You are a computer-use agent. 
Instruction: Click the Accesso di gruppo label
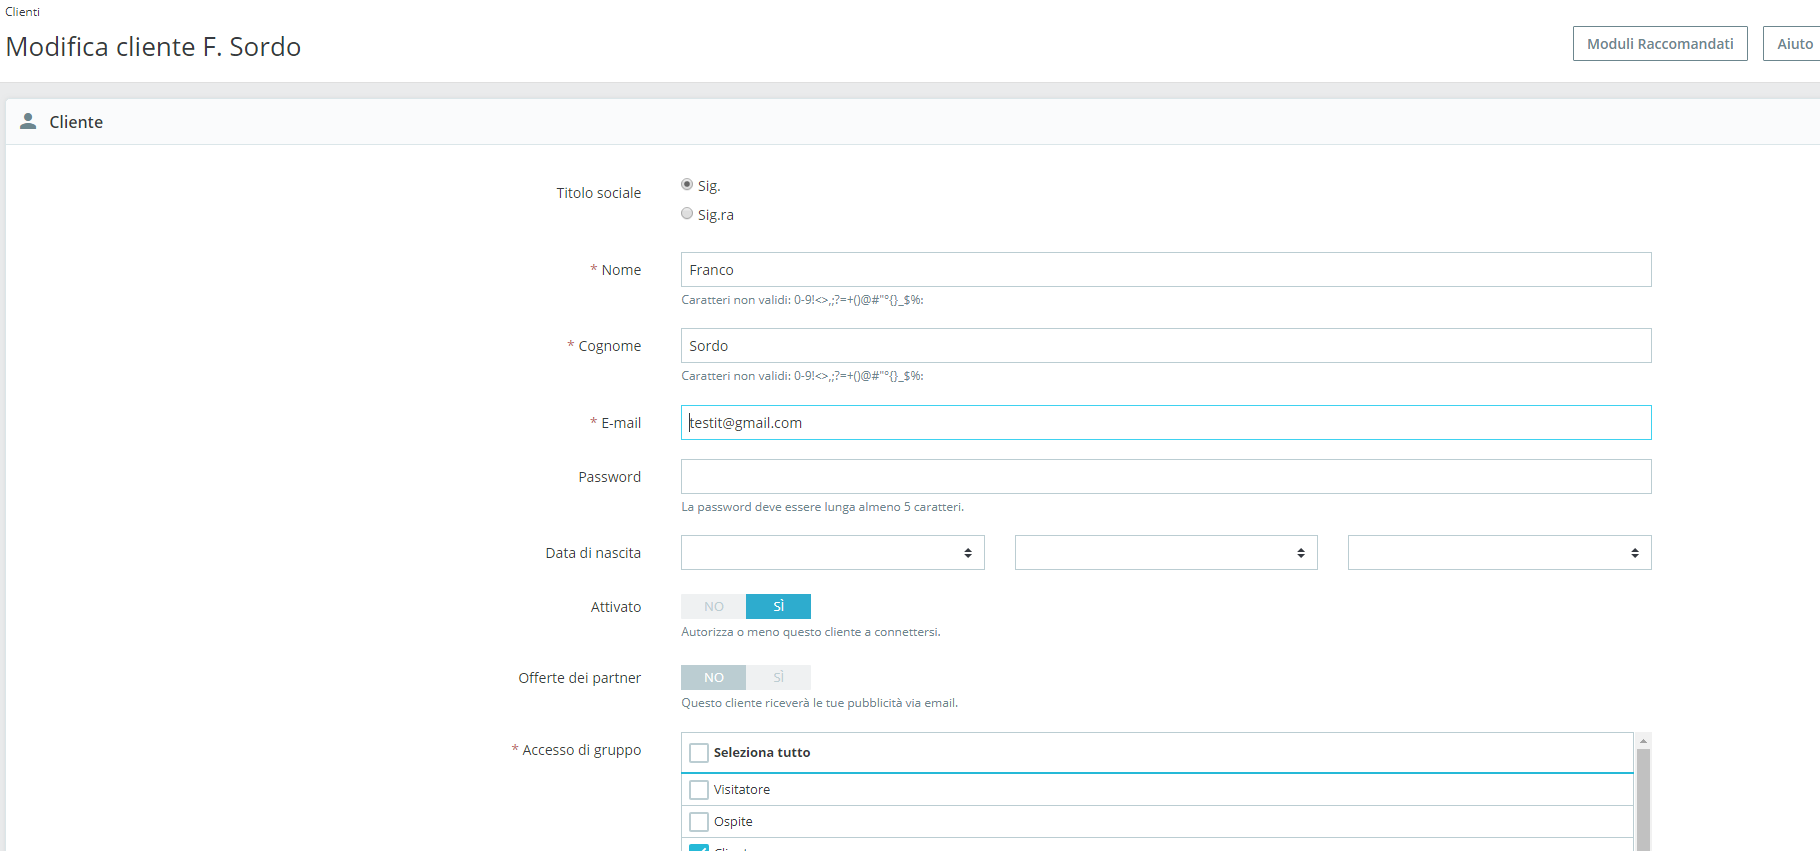581,750
